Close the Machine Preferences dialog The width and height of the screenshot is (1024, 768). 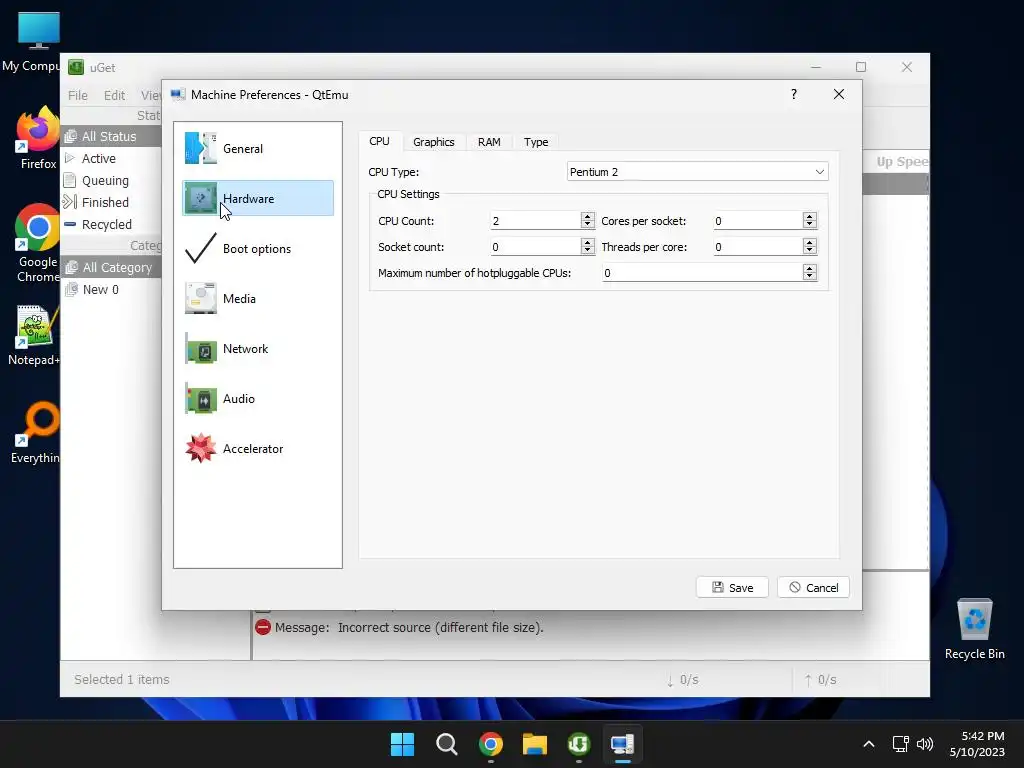coord(839,94)
